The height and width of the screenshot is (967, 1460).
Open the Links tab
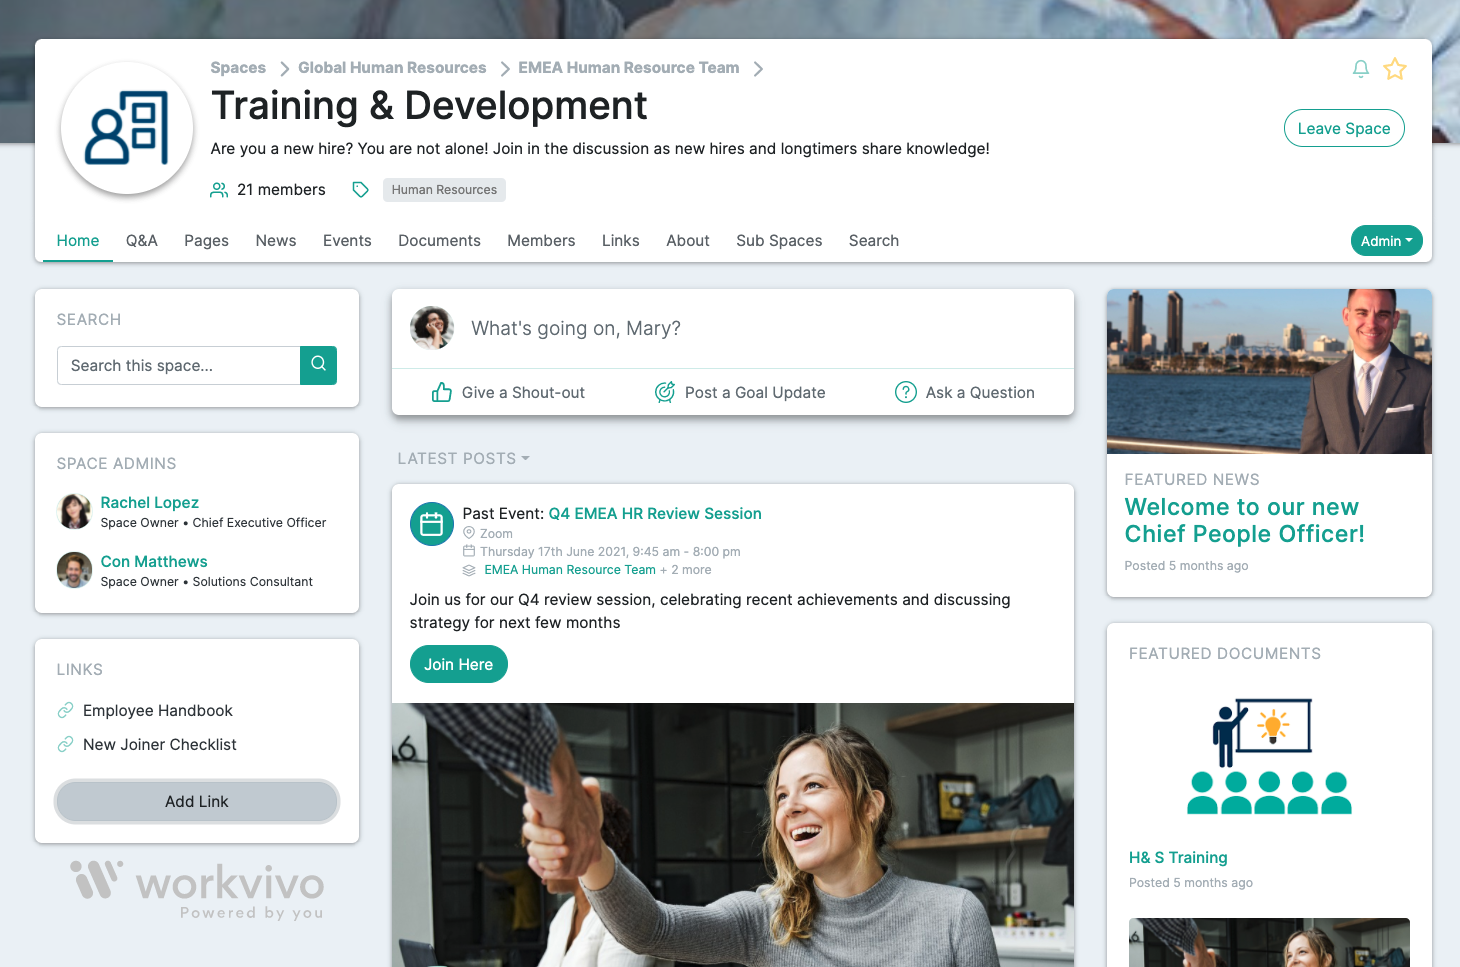[x=621, y=241]
